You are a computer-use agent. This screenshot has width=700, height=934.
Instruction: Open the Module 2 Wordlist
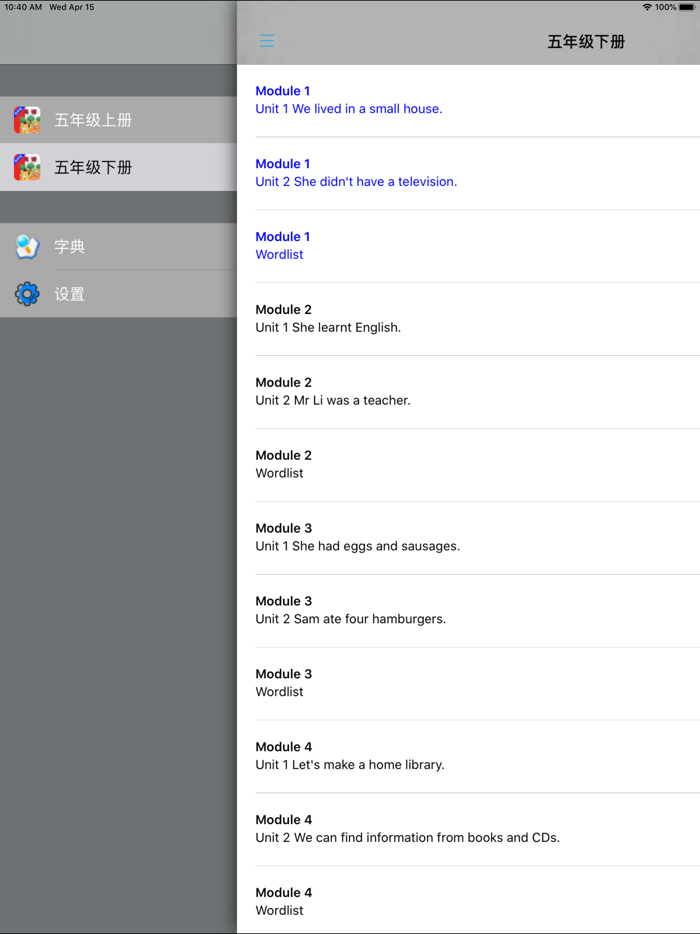(x=468, y=464)
